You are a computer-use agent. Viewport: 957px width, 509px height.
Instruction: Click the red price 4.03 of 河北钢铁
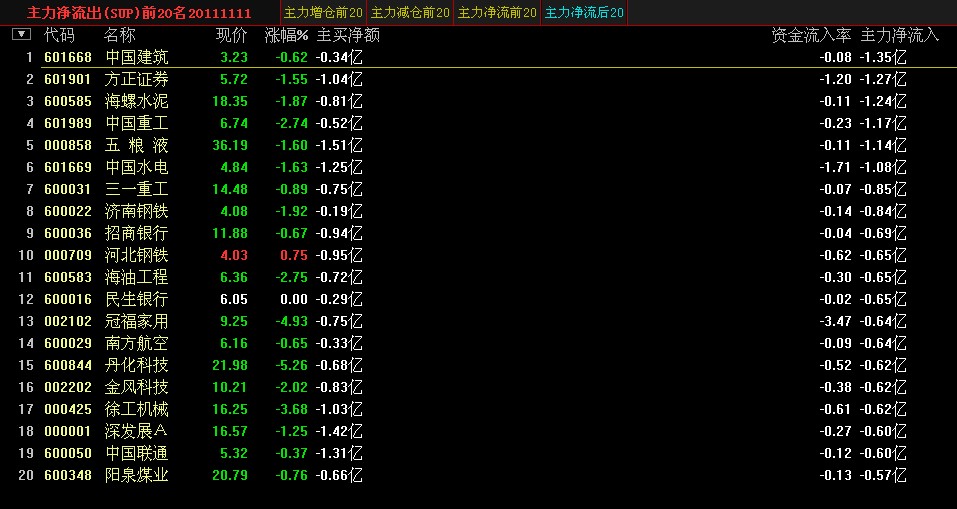click(234, 255)
